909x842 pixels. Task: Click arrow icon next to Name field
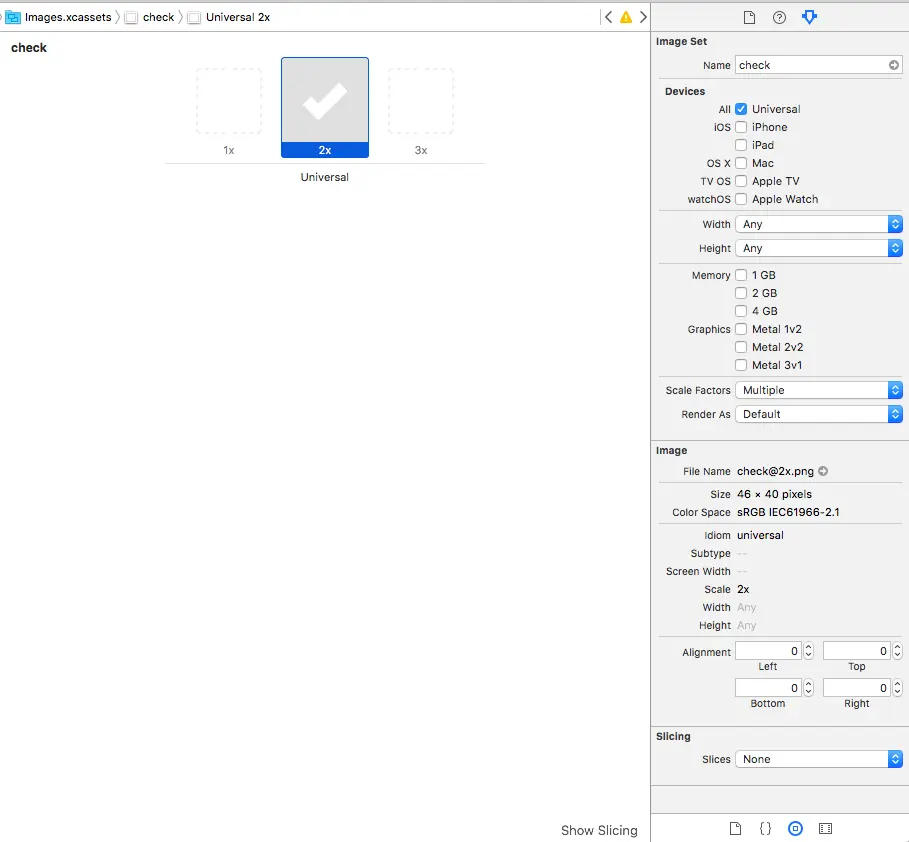[x=894, y=65]
